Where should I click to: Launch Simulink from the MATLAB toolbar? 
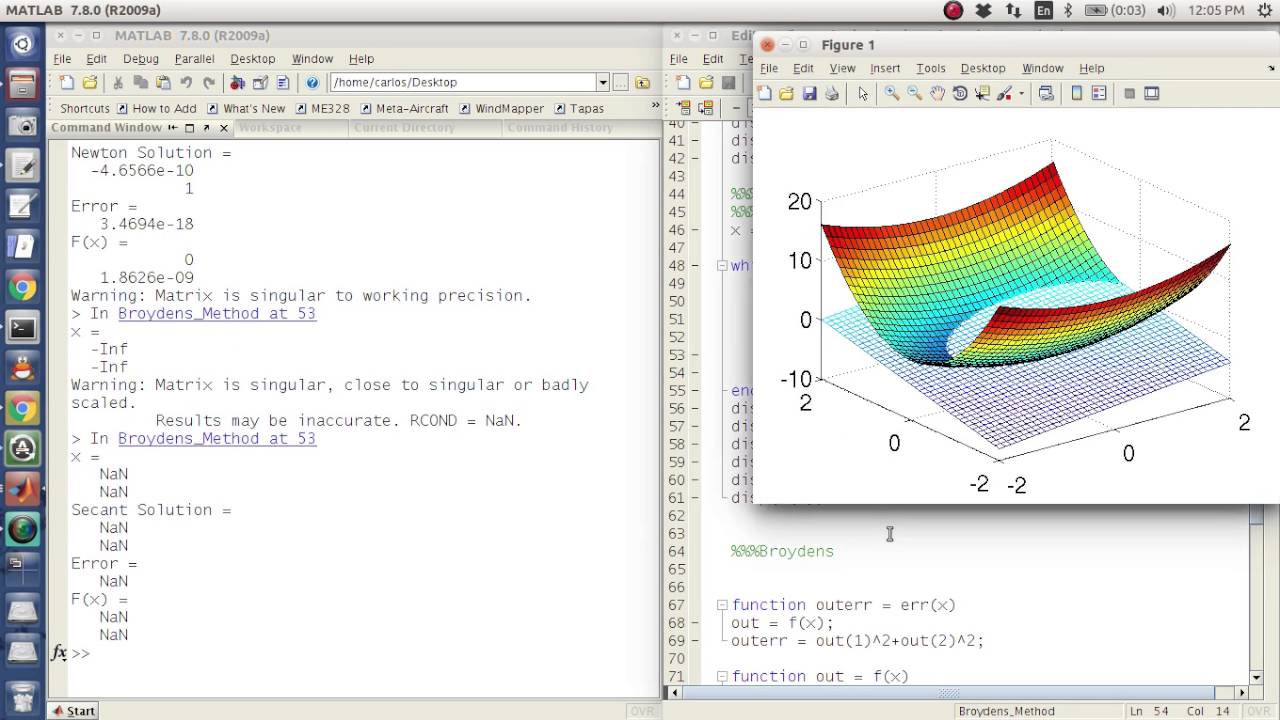(x=238, y=83)
